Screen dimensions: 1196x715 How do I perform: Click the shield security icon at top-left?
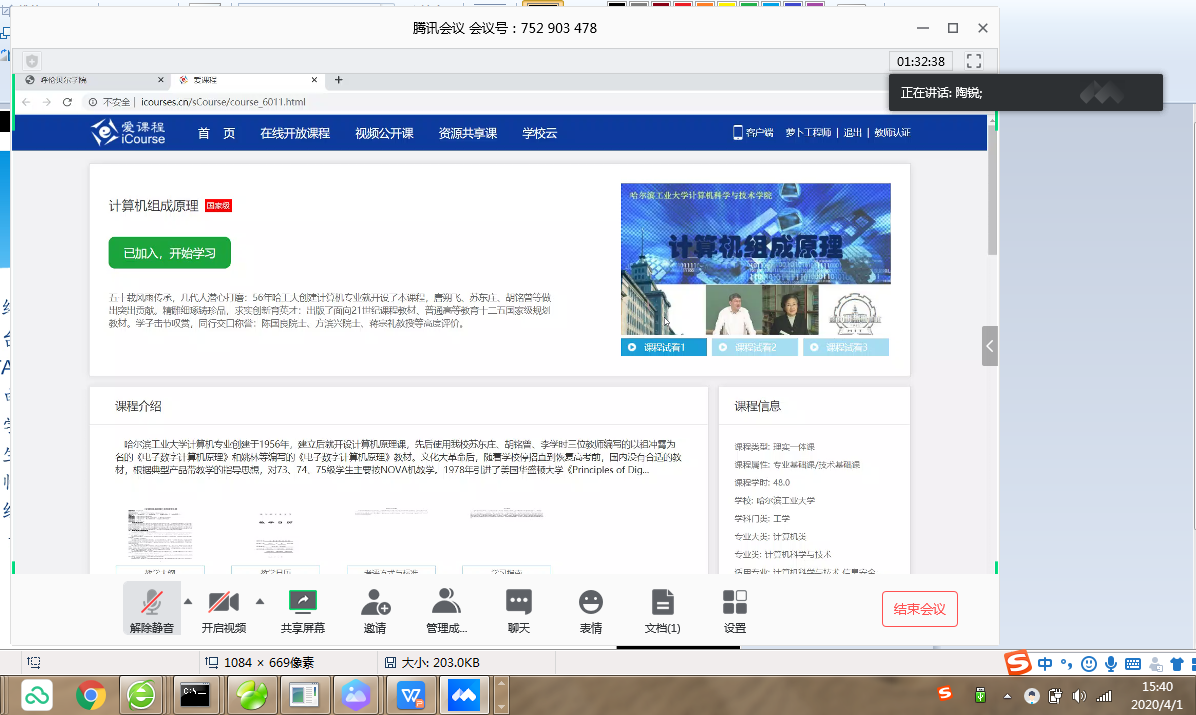32,61
